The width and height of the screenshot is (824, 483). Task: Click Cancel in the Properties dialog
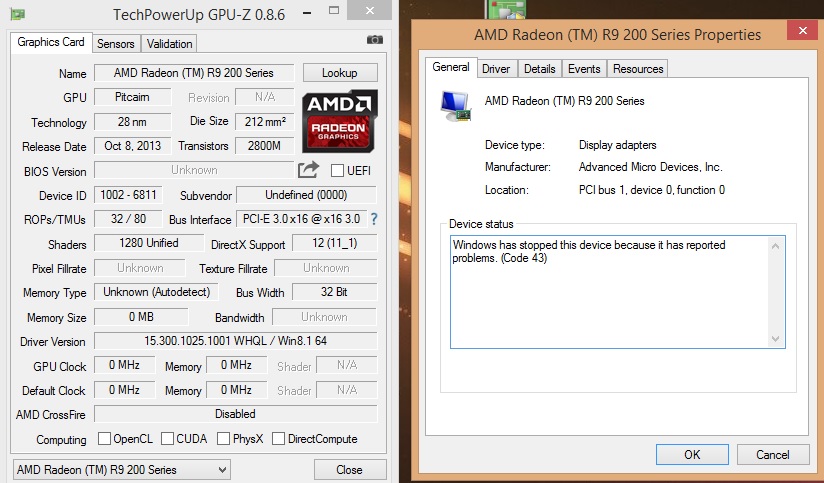(x=772, y=455)
